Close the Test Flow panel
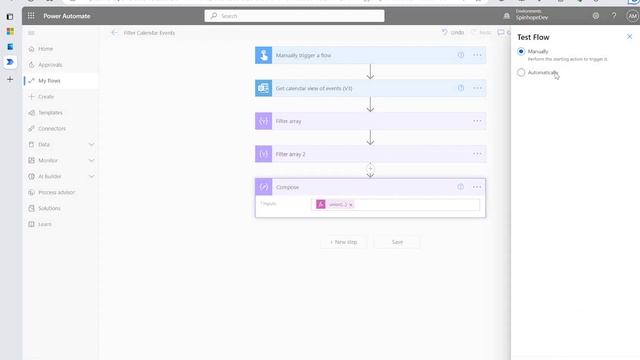Screen dimensions: 640x360 point(629,37)
